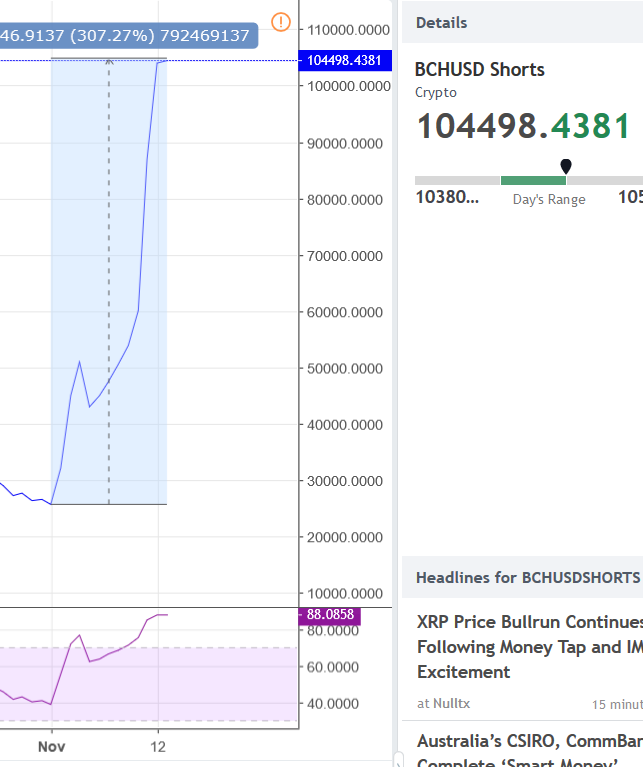Screen dimensions: 643x767
Task: Click the Crypto category label
Action: 436,92
